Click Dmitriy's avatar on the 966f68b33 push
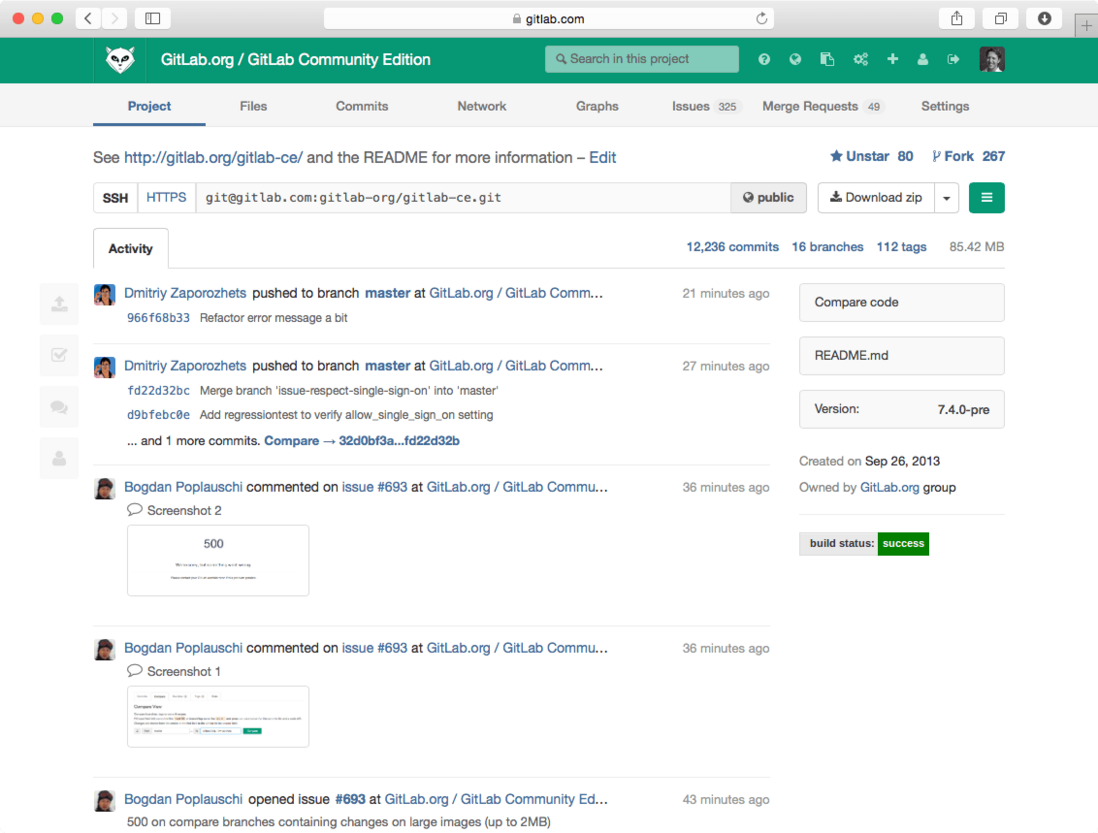Screen dimensions: 1098x833 pyautogui.click(x=104, y=295)
